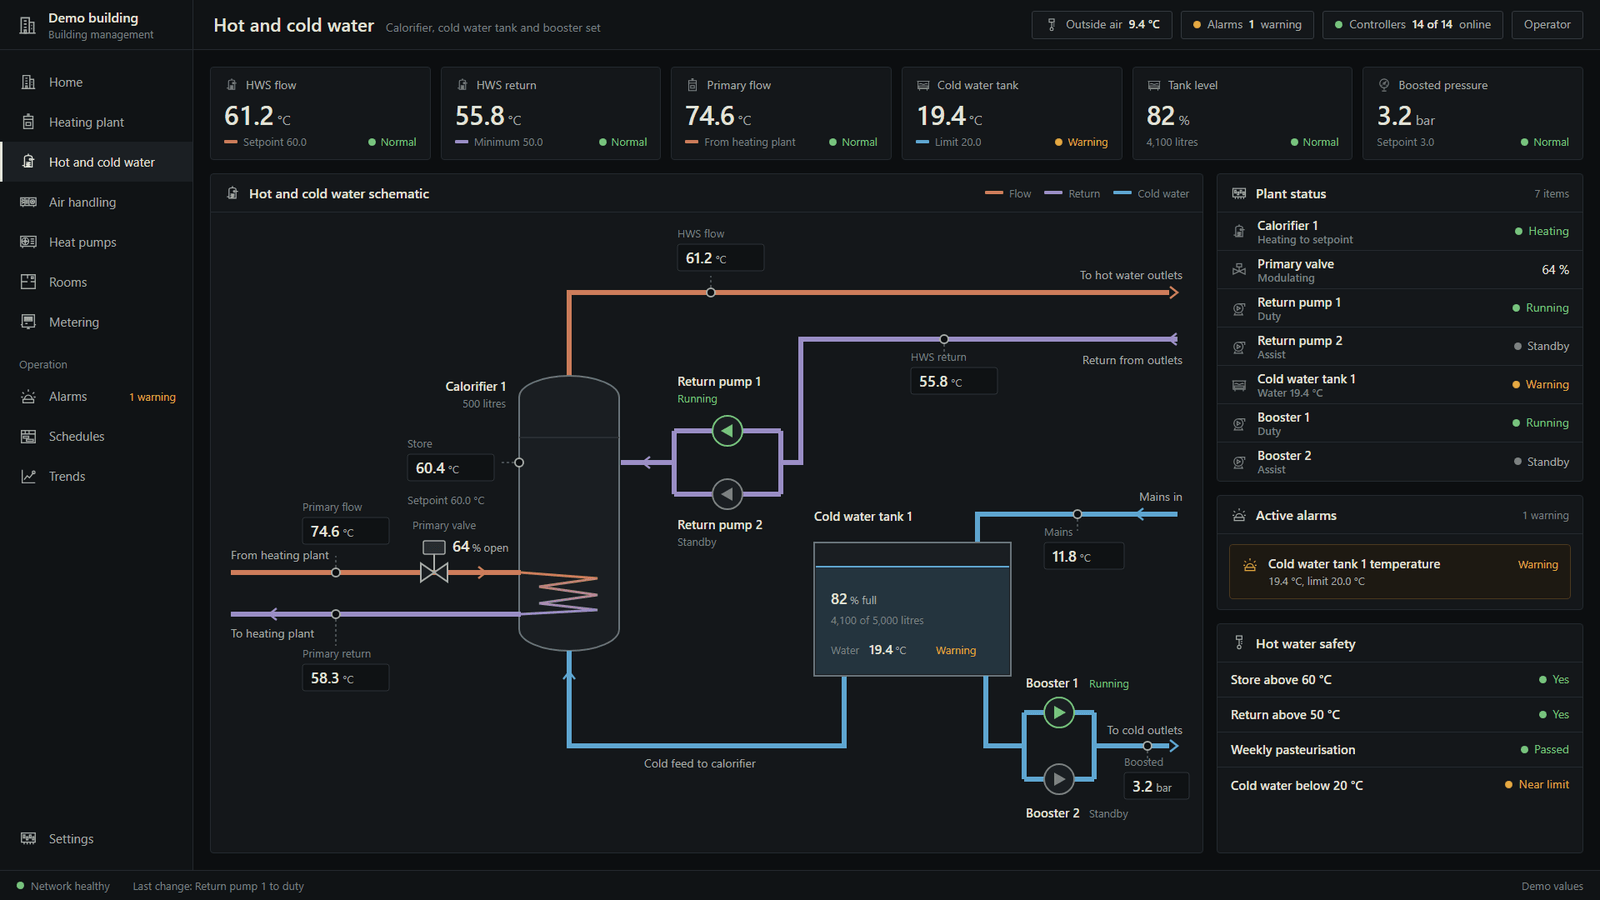Screen dimensions: 1600x900
Task: Open the Metering page
Action: click(96, 322)
